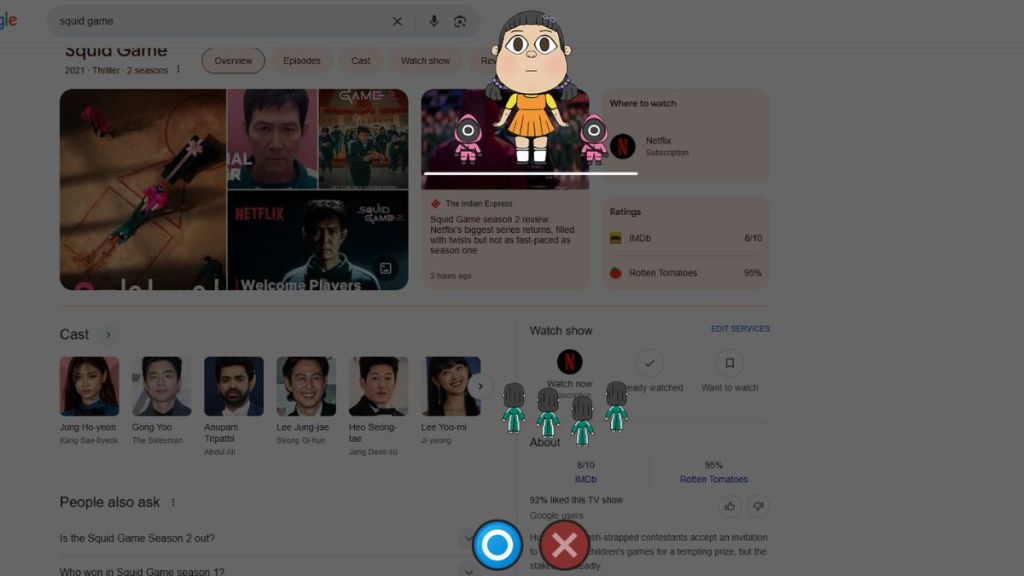The height and width of the screenshot is (576, 1024).
Task: Open the Watch show tab
Action: (x=425, y=61)
